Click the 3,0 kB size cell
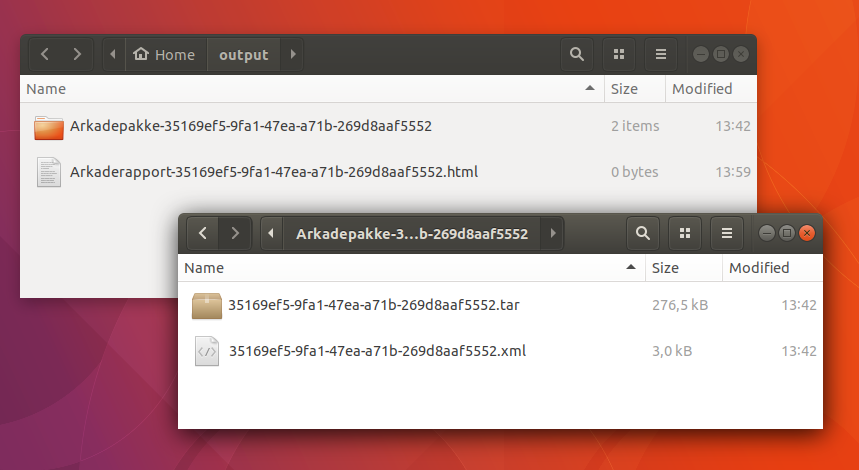Screen dimensions: 859x470 [x=672, y=351]
